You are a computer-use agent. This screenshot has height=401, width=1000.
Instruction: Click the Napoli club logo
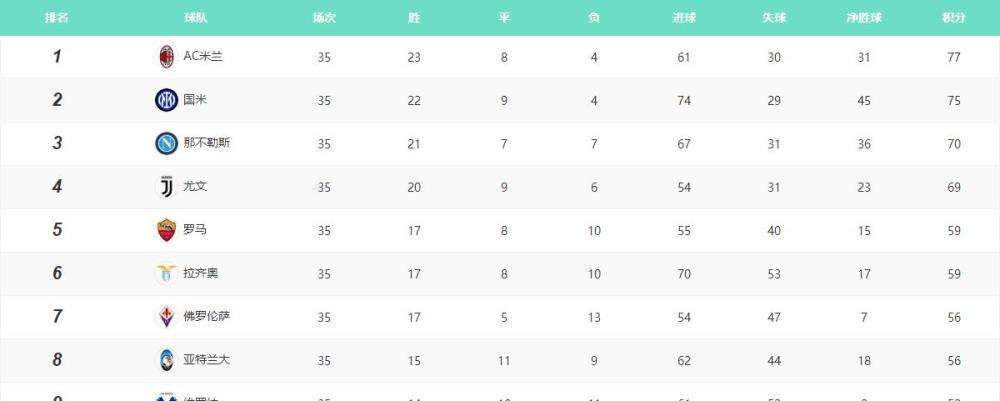click(x=166, y=143)
